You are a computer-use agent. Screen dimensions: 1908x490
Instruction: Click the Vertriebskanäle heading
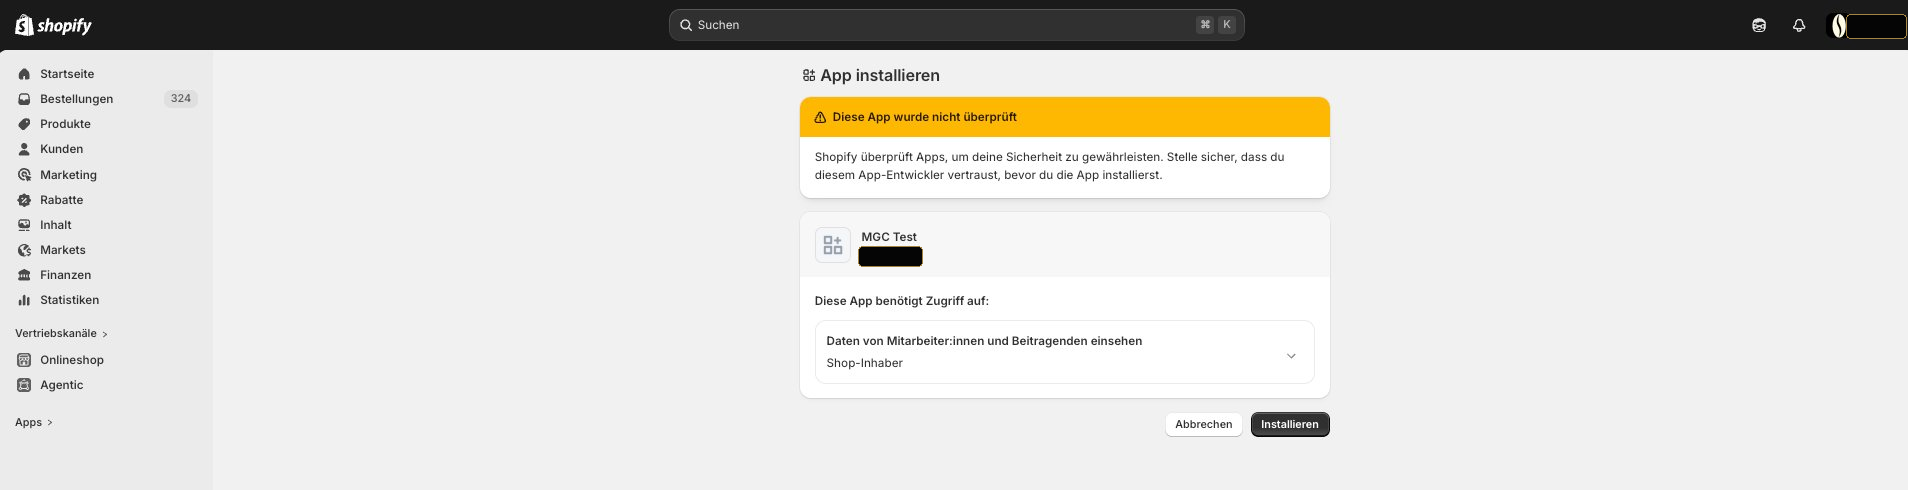(56, 333)
